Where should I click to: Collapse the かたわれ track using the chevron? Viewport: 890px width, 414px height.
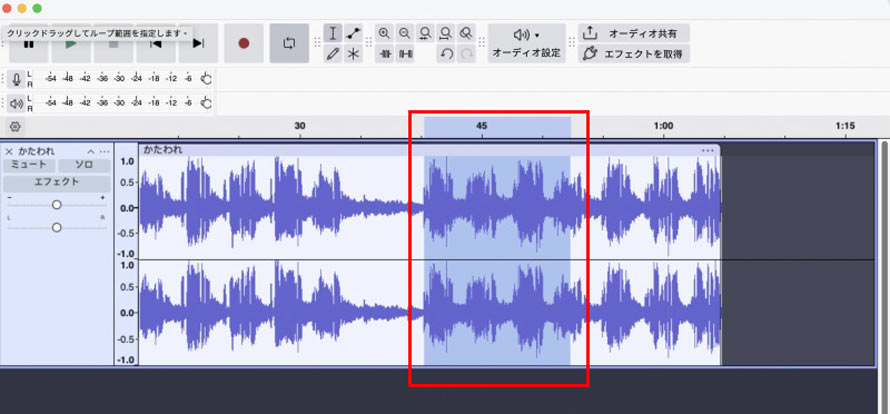pyautogui.click(x=91, y=152)
